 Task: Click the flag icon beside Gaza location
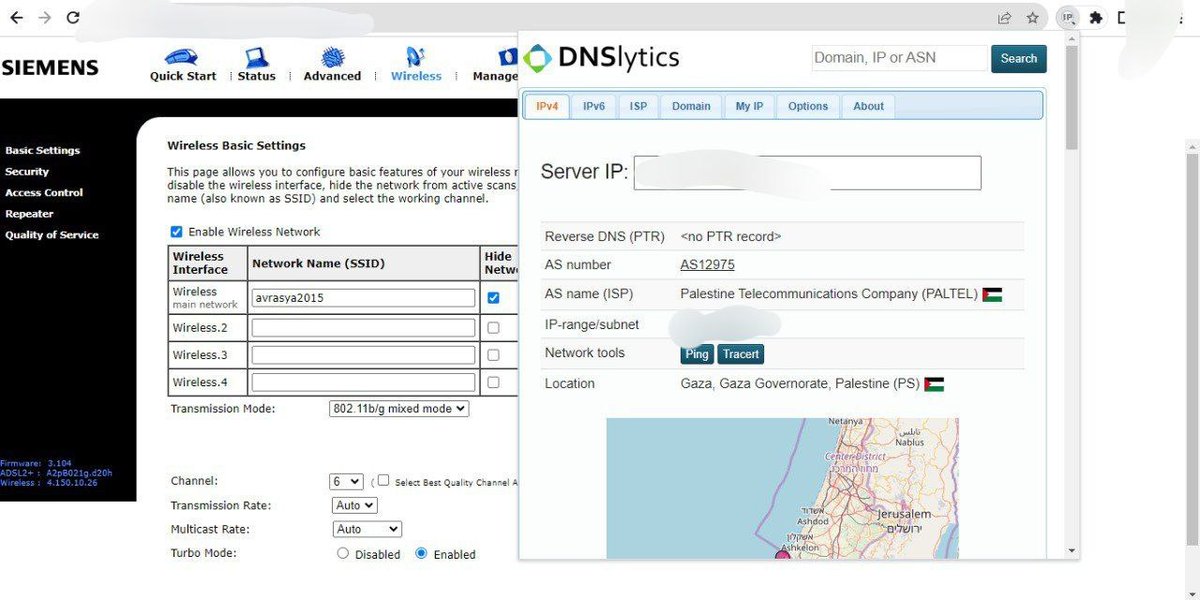click(934, 384)
